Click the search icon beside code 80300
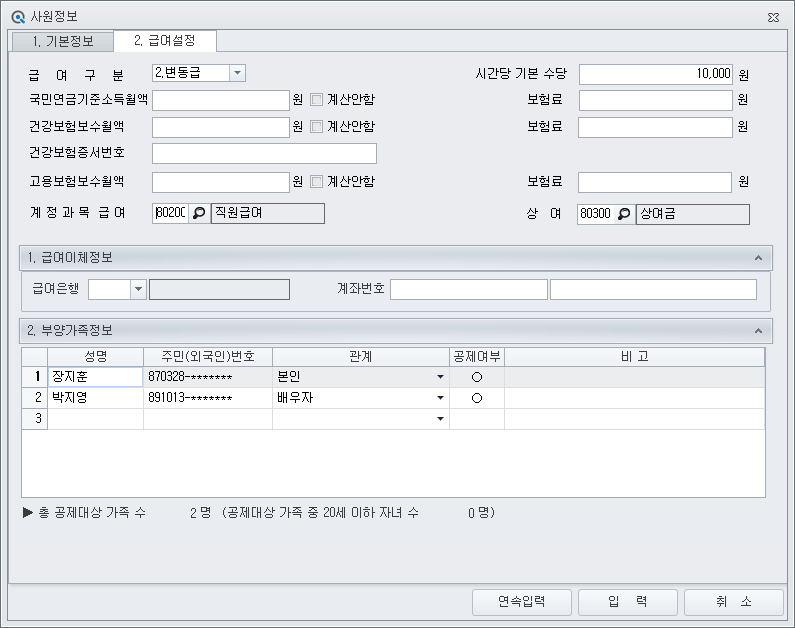The width and height of the screenshot is (795, 628). click(624, 214)
